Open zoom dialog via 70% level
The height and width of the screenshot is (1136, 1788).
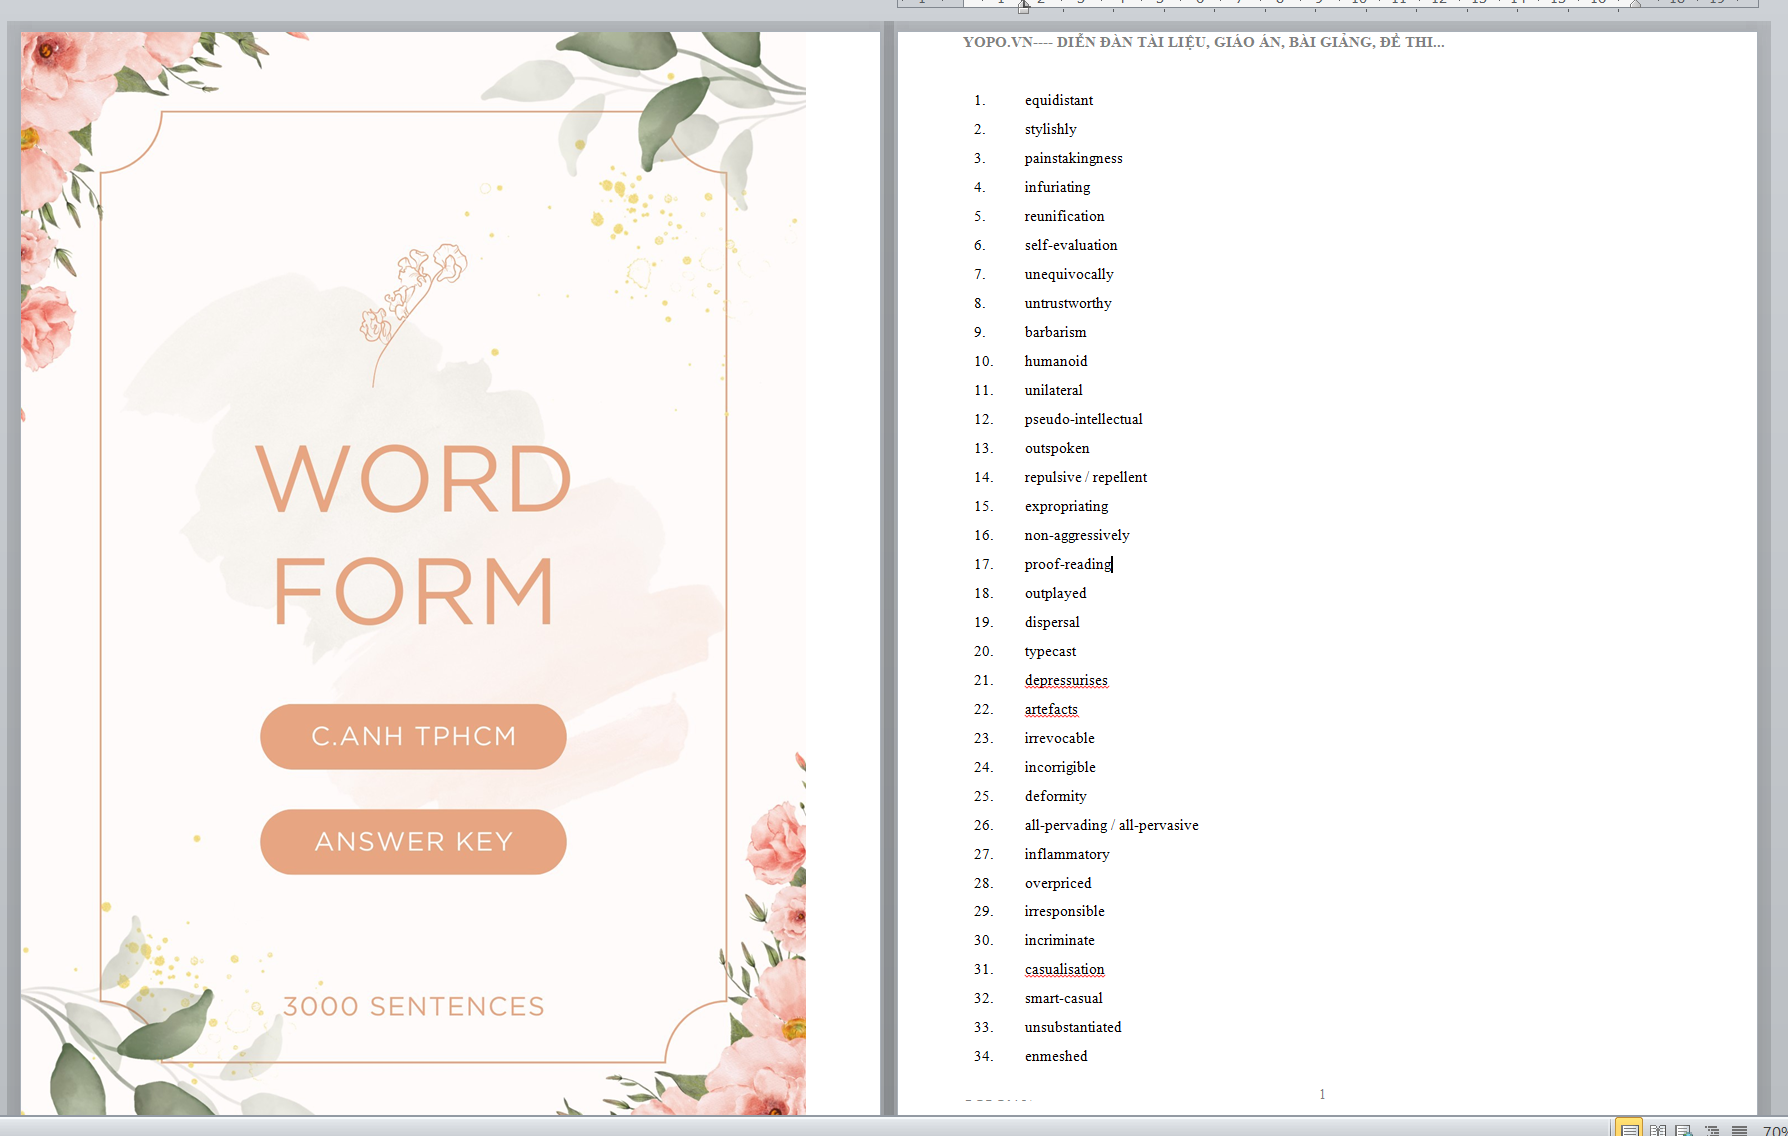[x=1775, y=1130]
